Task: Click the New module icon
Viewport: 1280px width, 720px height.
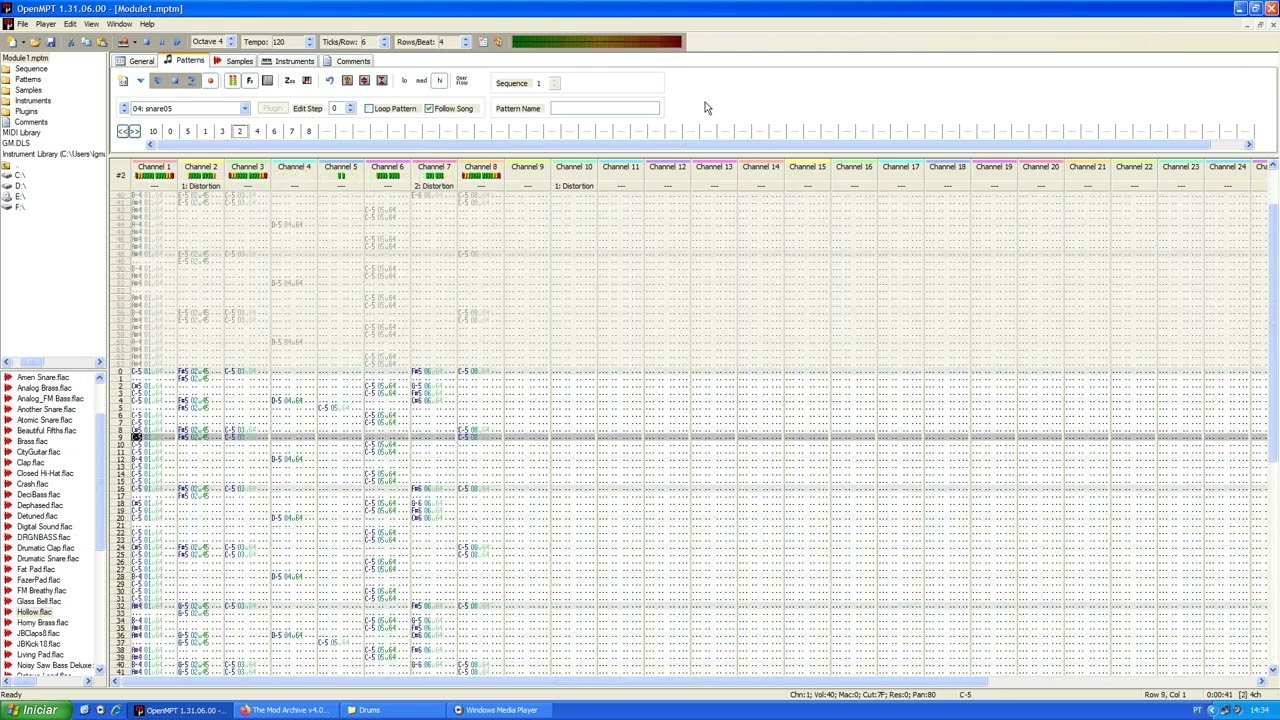Action: click(12, 42)
